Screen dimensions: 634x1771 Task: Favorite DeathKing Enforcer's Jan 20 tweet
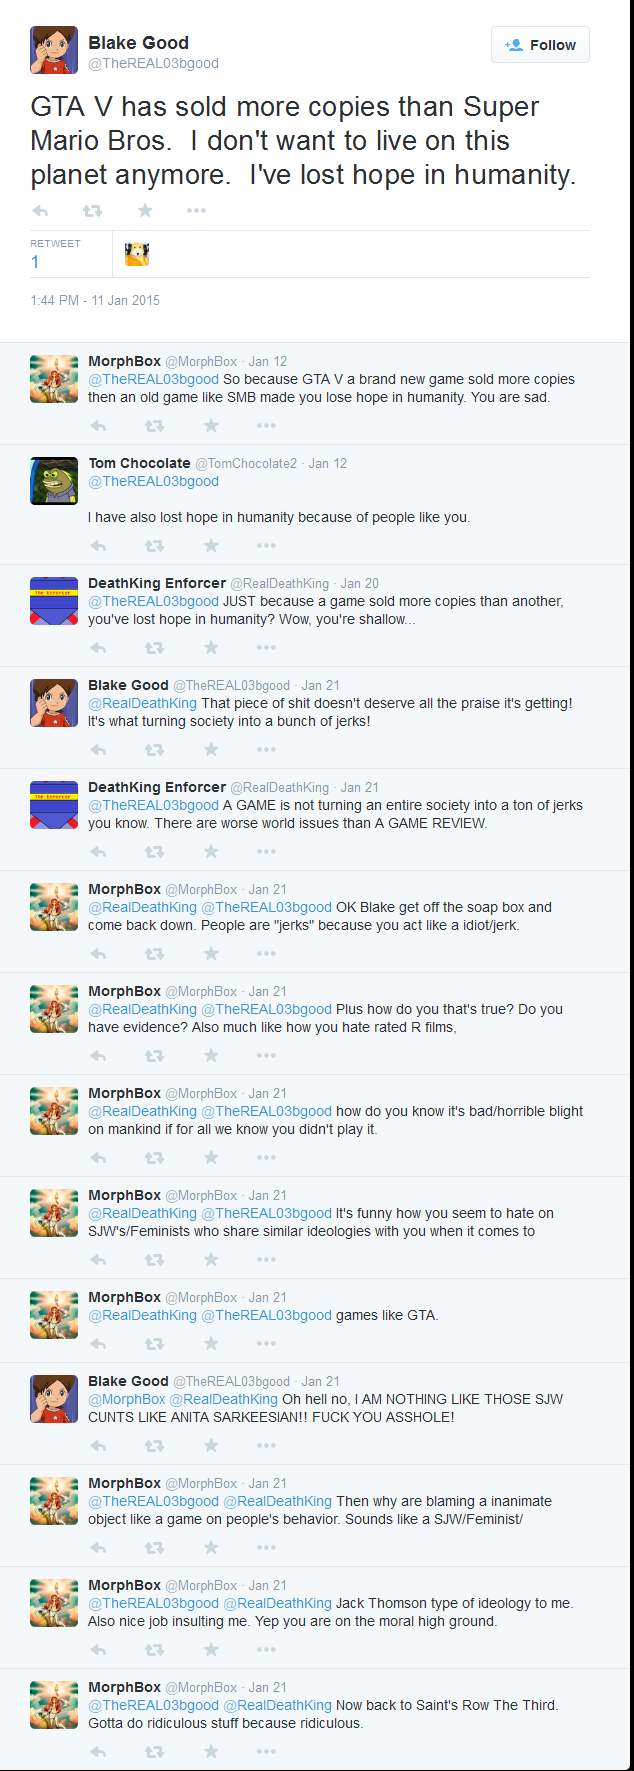point(211,648)
